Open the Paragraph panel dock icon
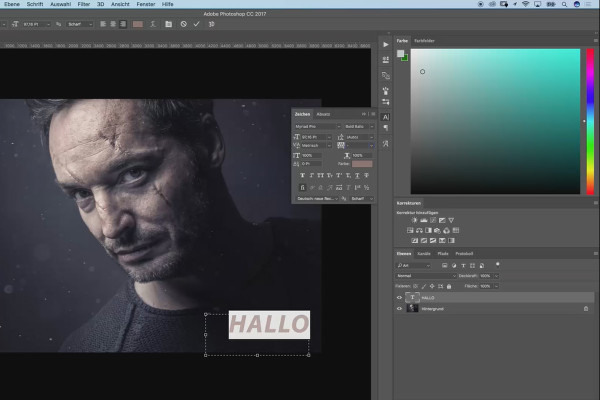This screenshot has height=400, width=600. [386, 128]
